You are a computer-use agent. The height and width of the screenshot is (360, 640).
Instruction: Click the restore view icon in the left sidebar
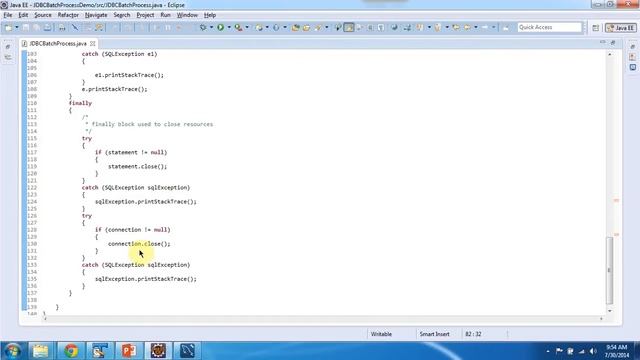click(8, 47)
